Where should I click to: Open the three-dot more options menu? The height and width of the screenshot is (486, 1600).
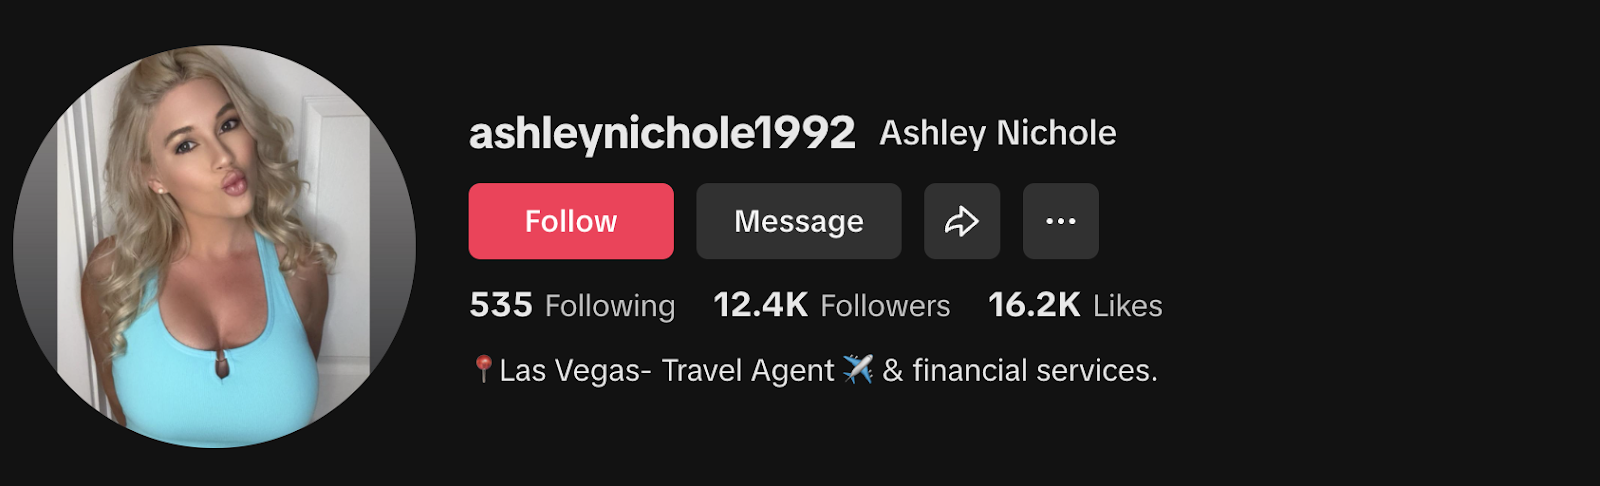point(1060,221)
